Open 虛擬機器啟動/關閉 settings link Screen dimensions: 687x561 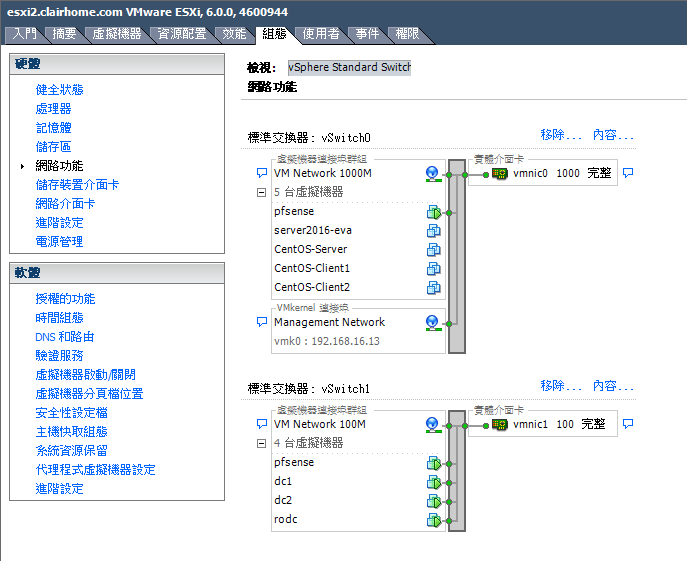(85, 375)
